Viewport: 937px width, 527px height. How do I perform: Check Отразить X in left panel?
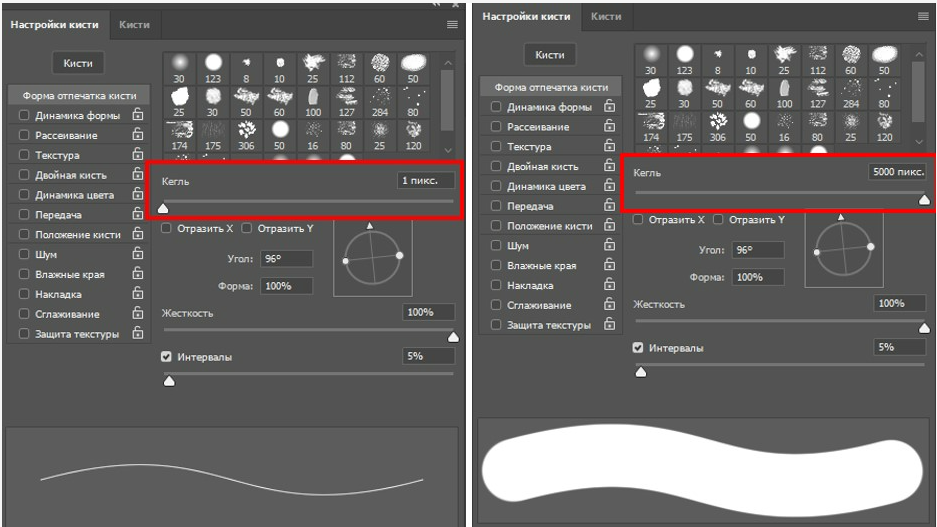(x=166, y=228)
